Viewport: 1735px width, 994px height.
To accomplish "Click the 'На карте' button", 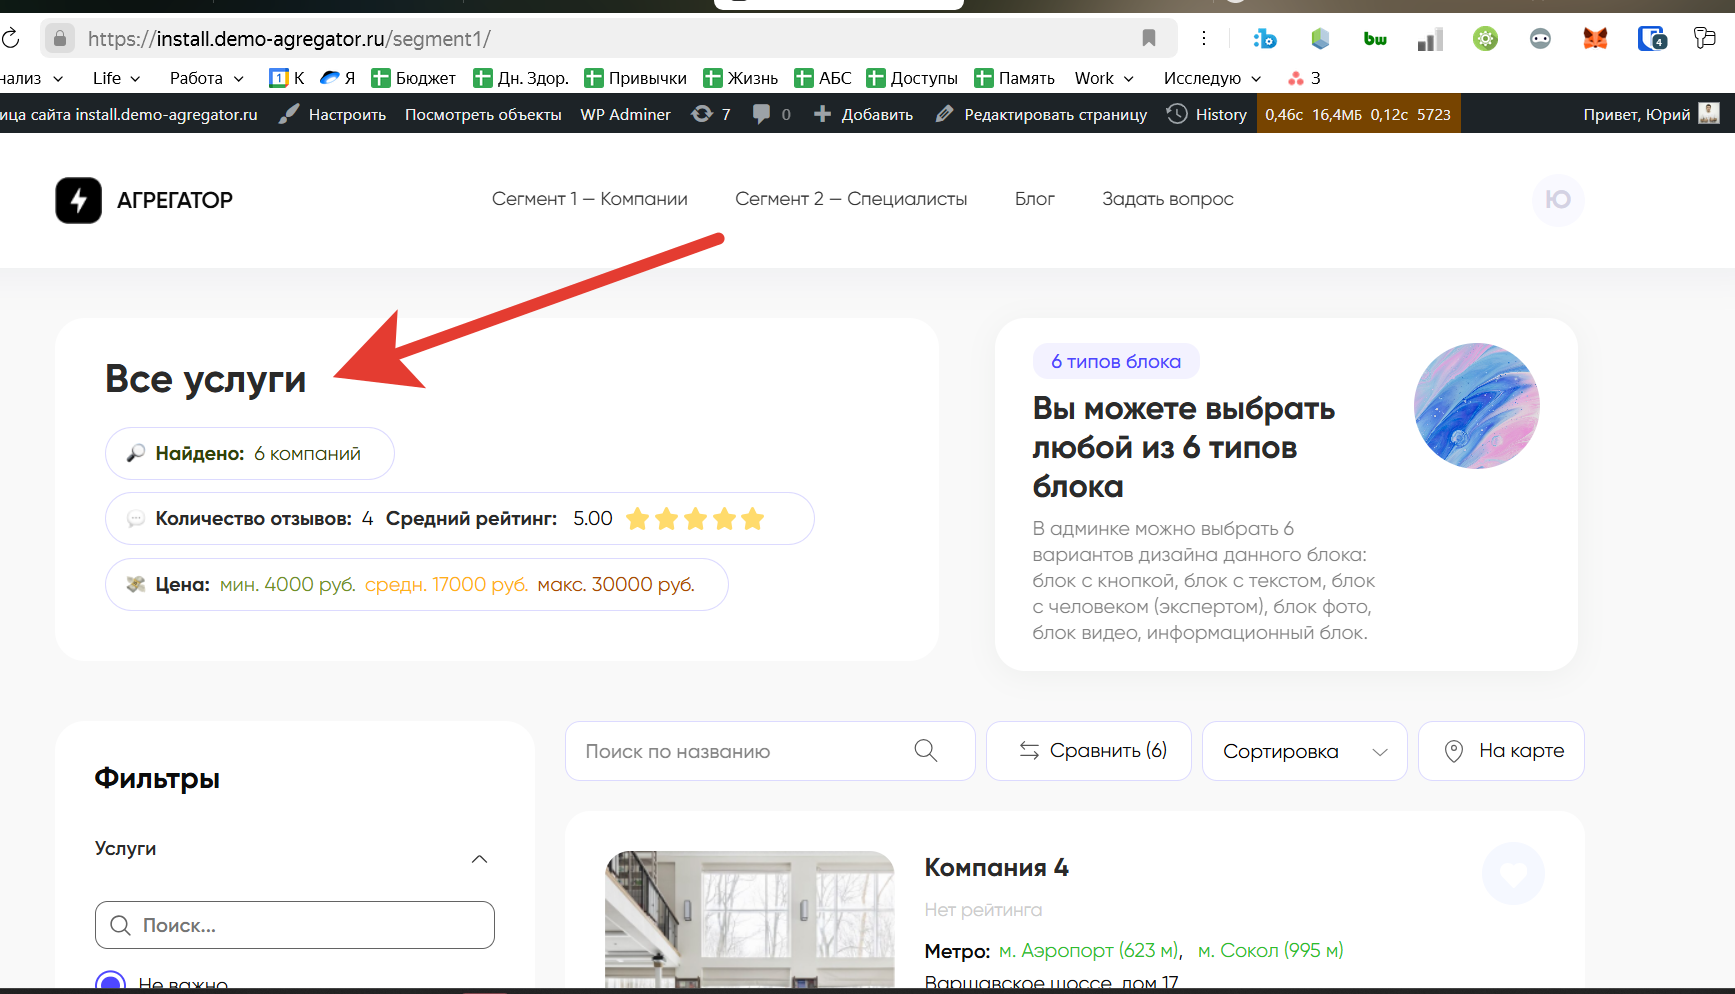I will tap(1501, 751).
